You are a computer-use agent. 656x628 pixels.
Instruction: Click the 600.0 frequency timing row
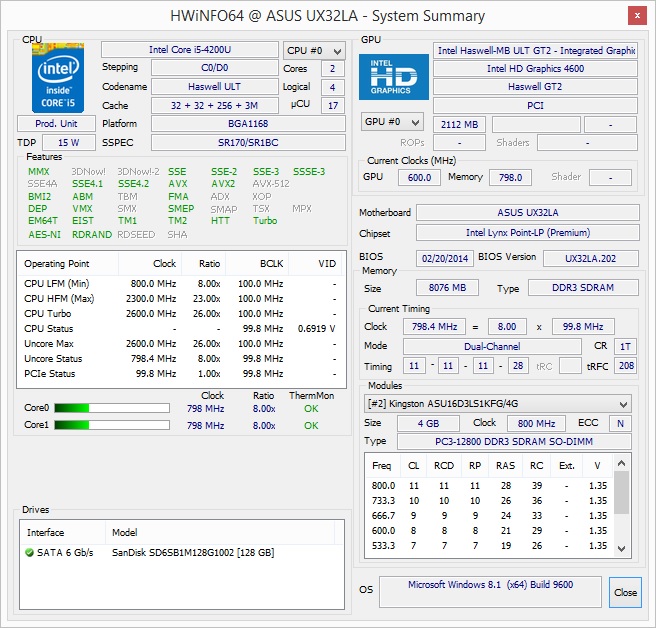click(x=489, y=531)
